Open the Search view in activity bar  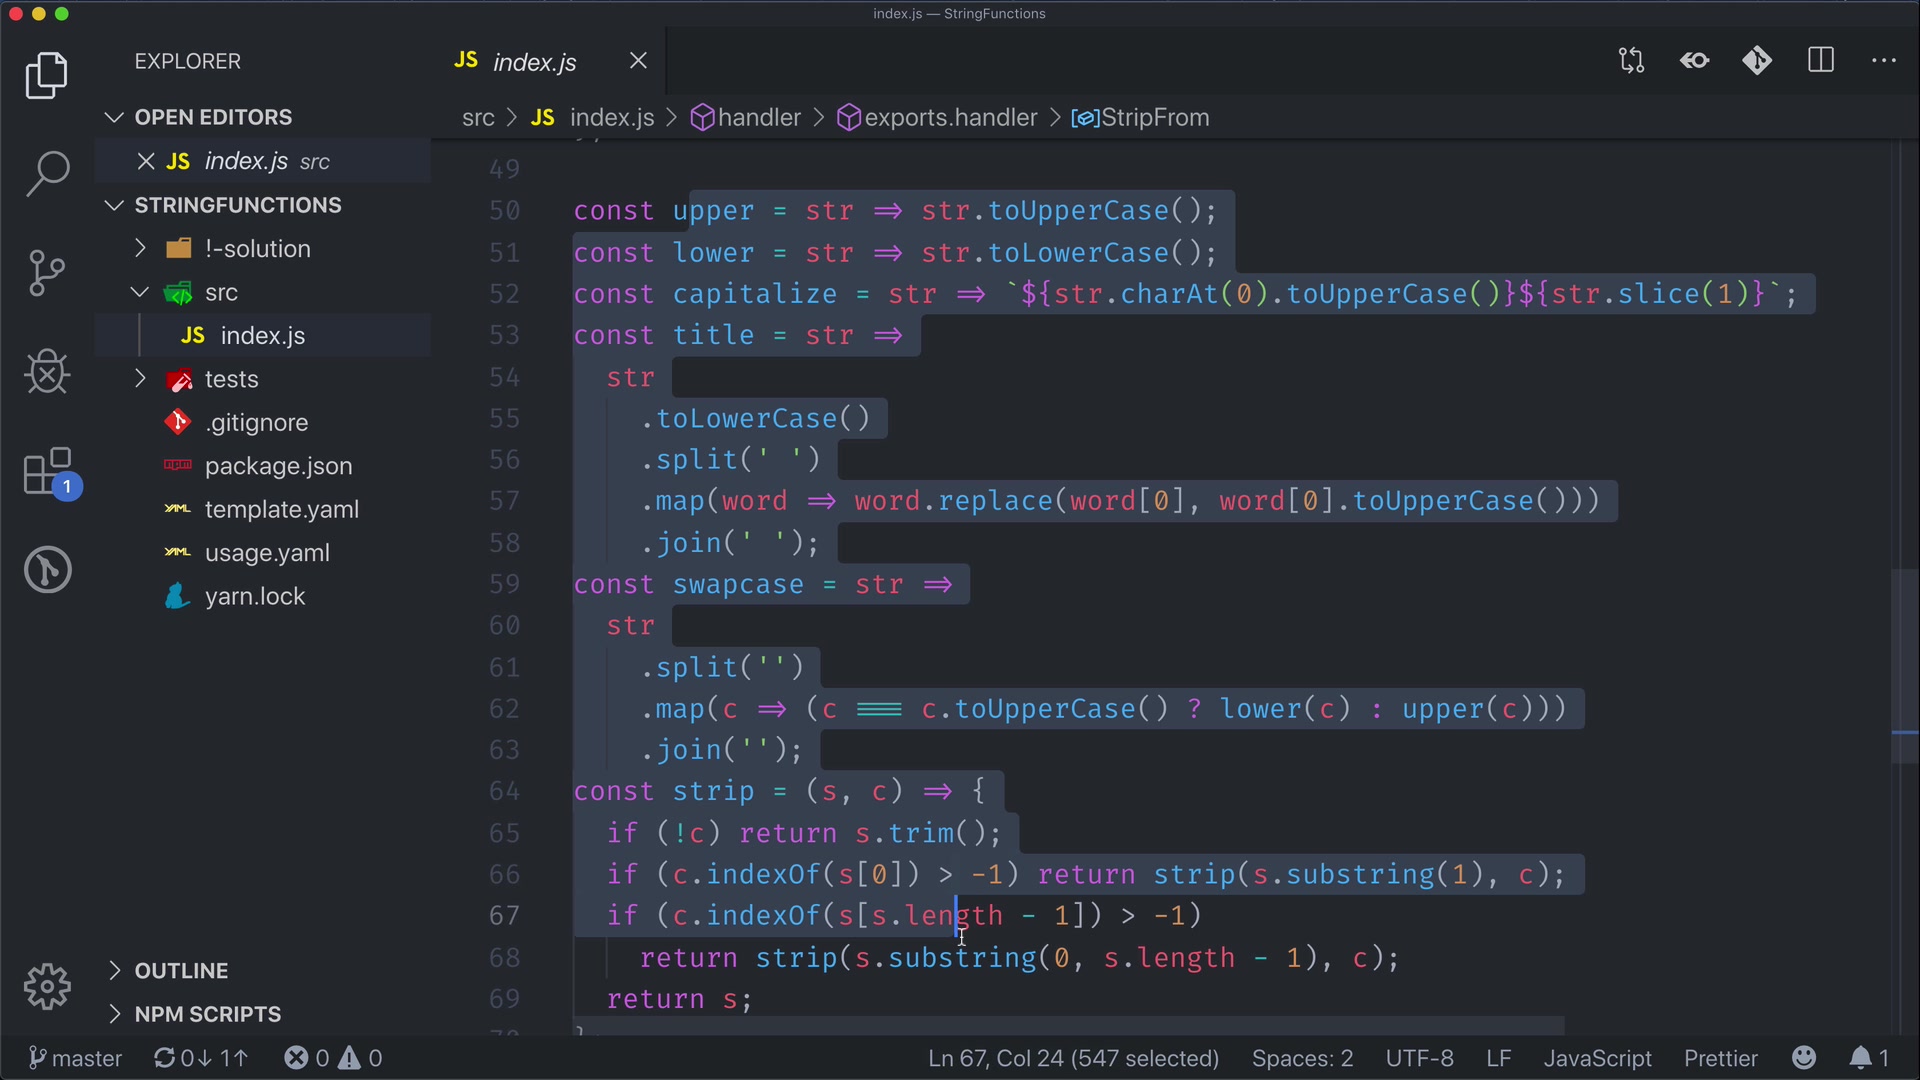pyautogui.click(x=47, y=174)
